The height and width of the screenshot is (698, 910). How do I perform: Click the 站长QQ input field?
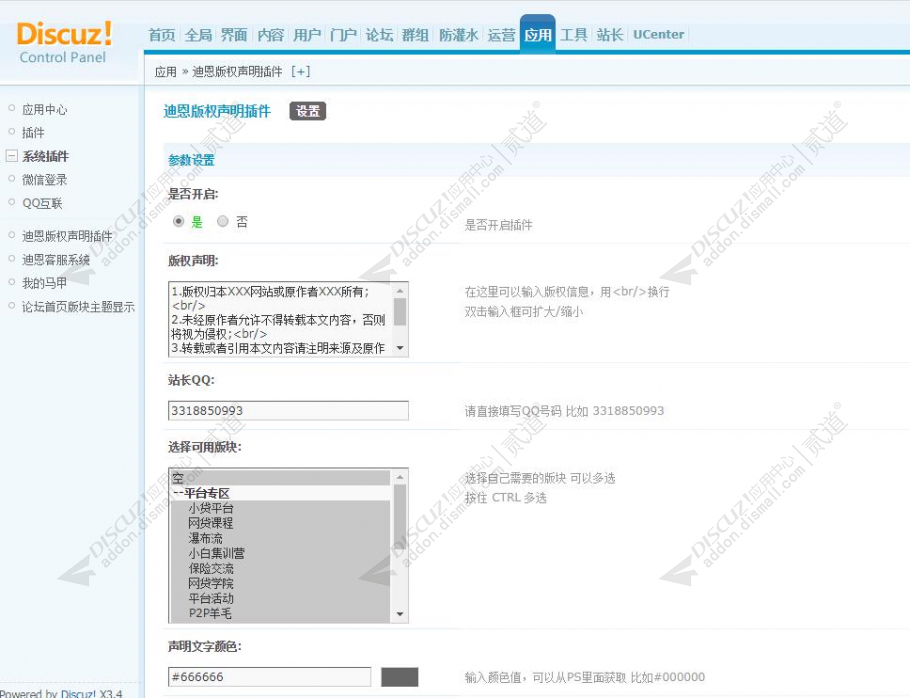point(288,411)
